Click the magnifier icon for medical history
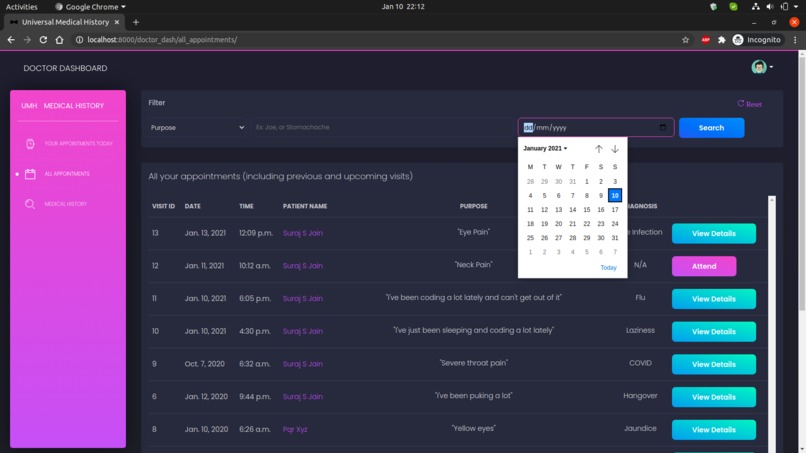 tap(30, 204)
